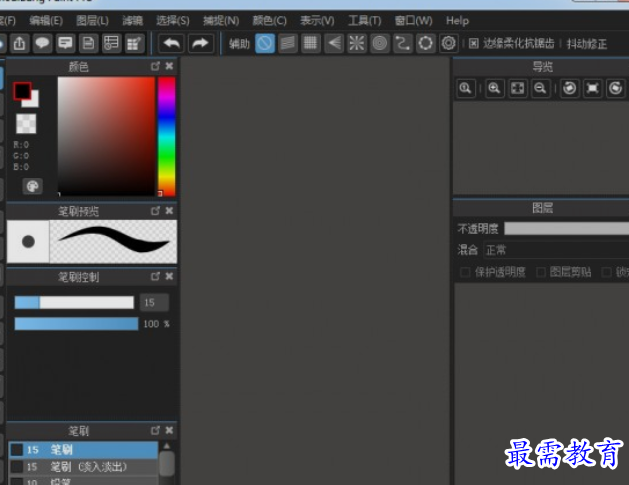Click the 抖动修正 stabilizer label
The height and width of the screenshot is (485, 629).
coord(586,44)
